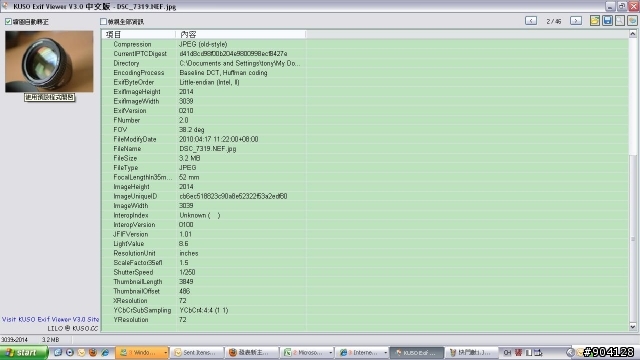This screenshot has height=360, width=640.
Task: Select the YCbCrSubSampling row
Action: pos(365,310)
